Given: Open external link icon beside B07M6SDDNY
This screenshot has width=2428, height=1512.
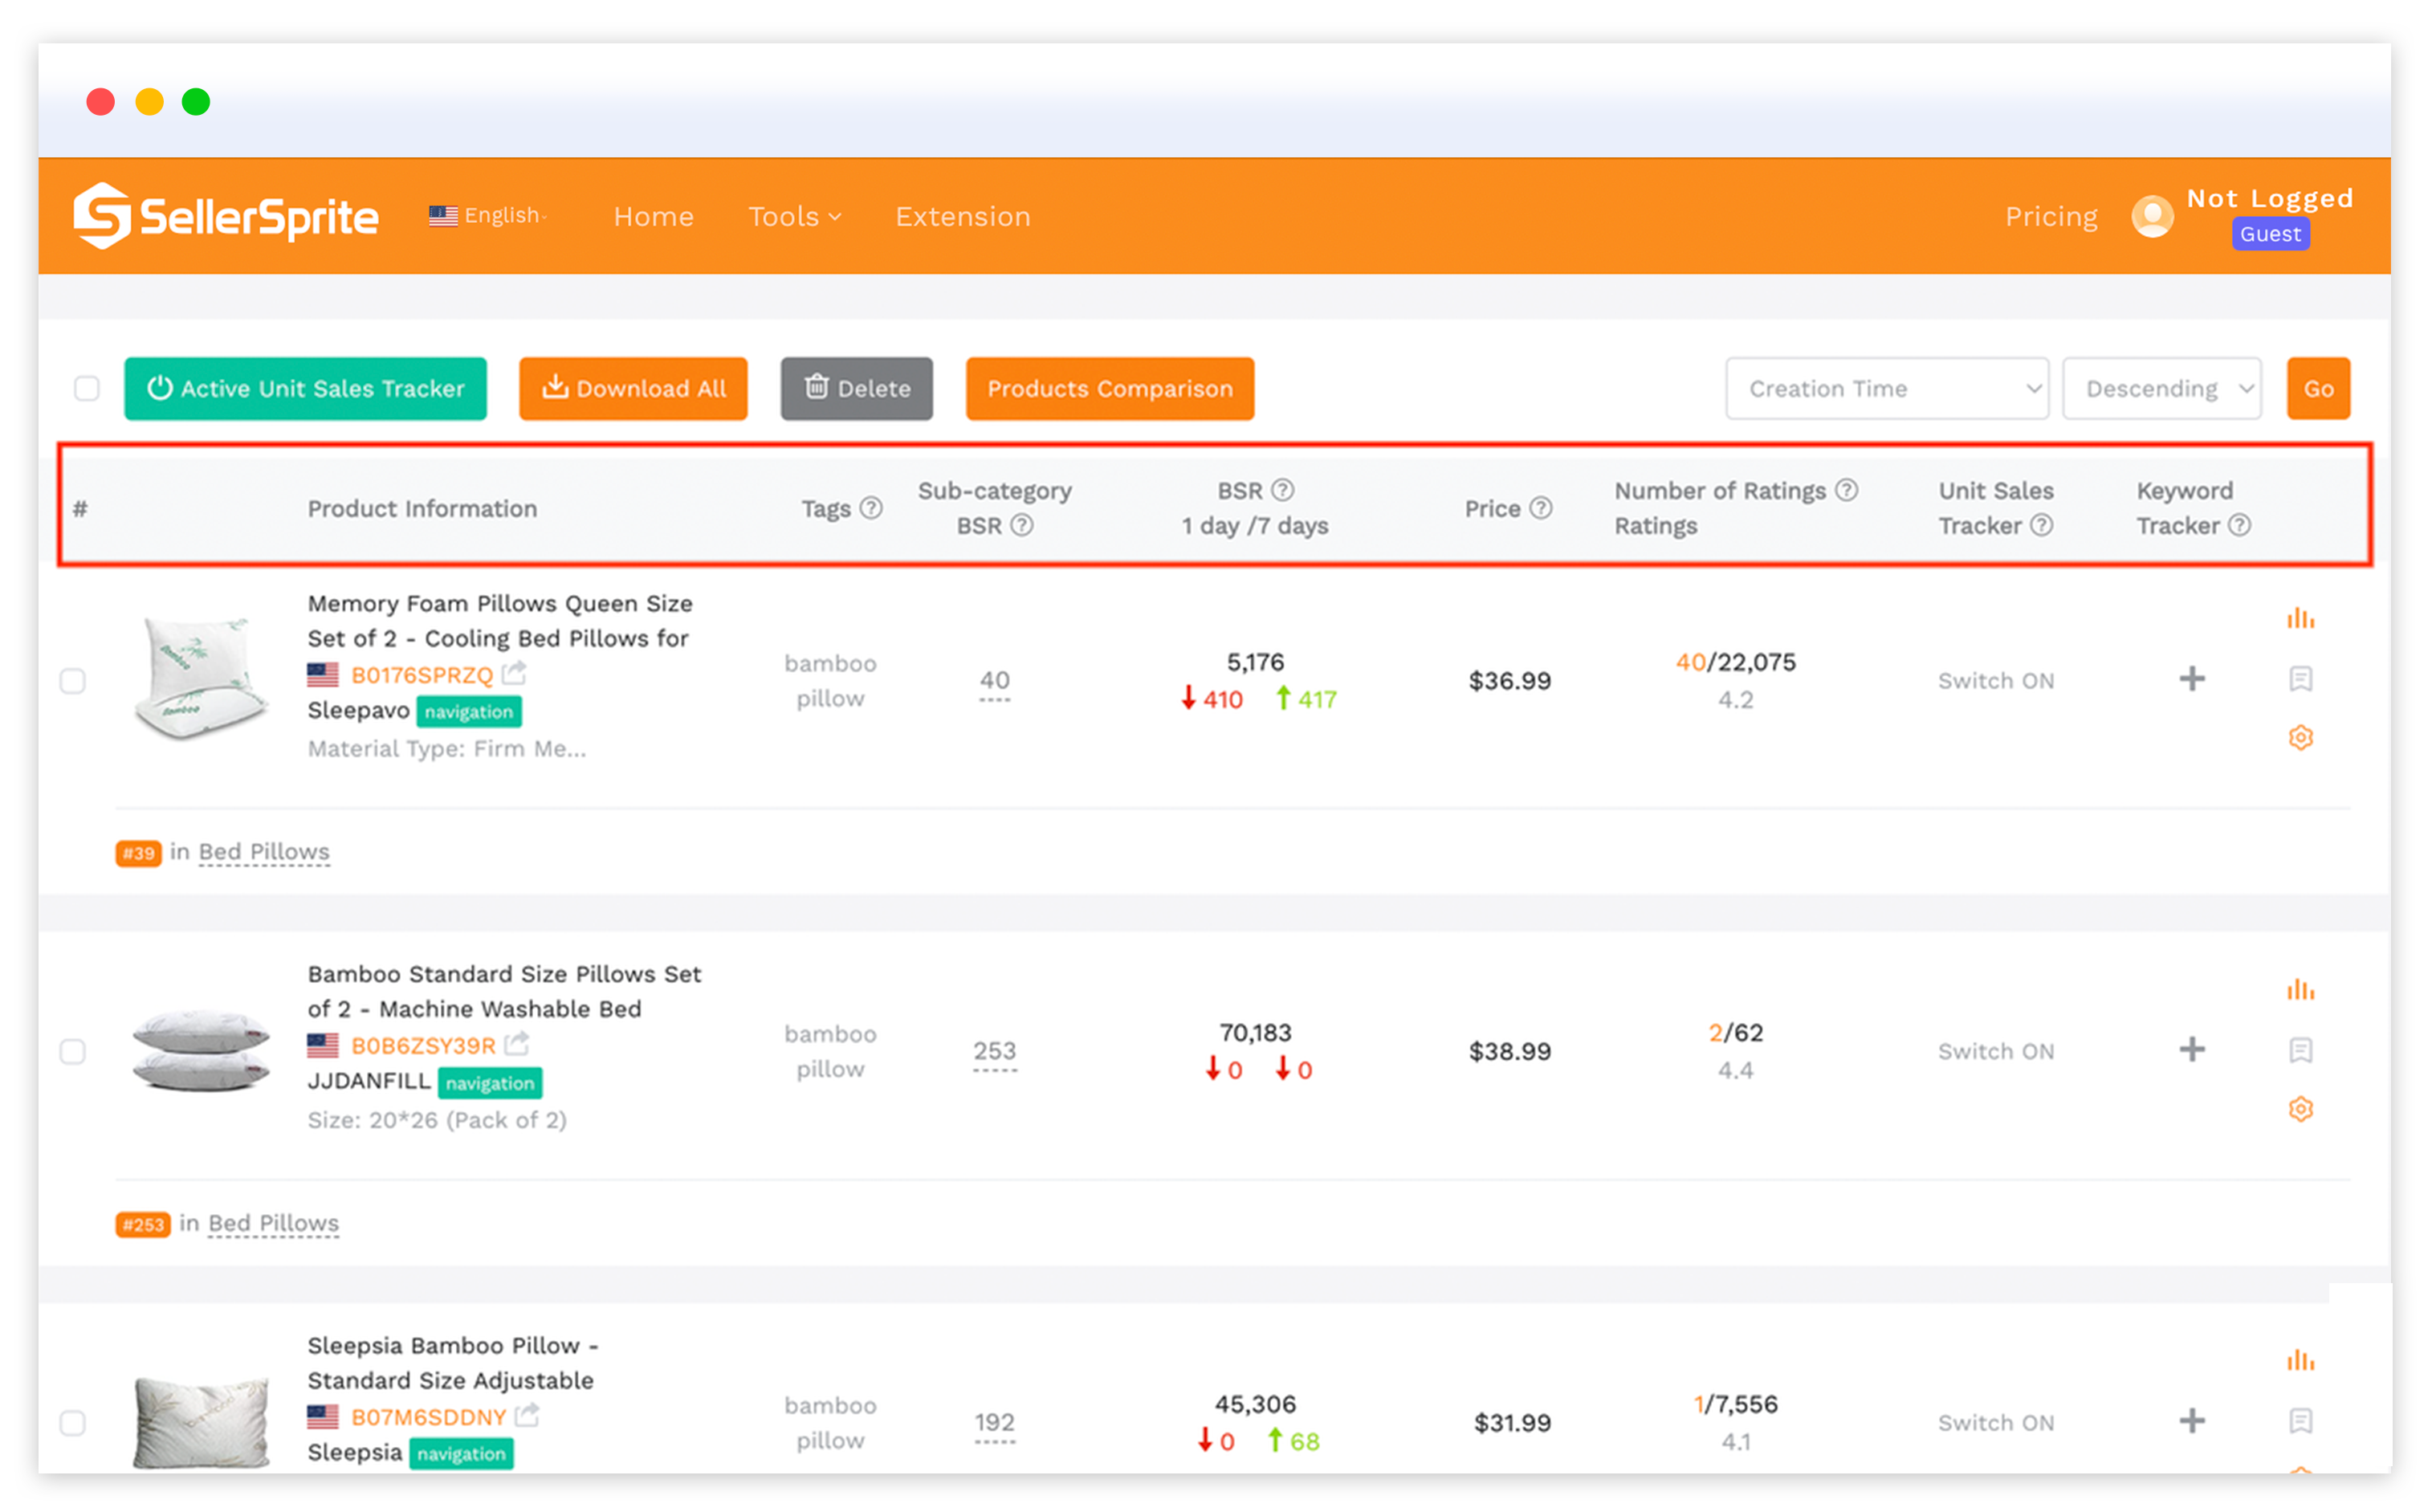Looking at the screenshot, I should click(x=527, y=1415).
